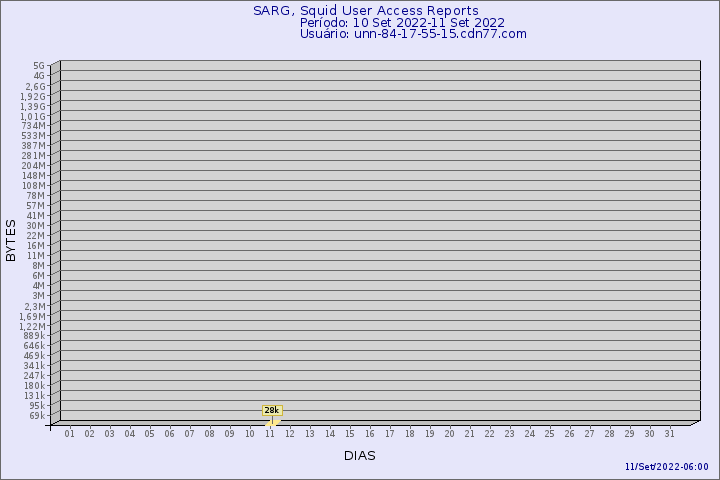The image size is (720, 480).
Task: Click the 131k y-axis tick label
Action: (34, 395)
